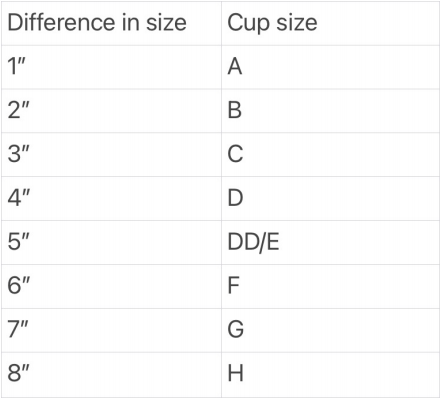
Task: Select the 3″ difference cell
Action: (x=111, y=155)
